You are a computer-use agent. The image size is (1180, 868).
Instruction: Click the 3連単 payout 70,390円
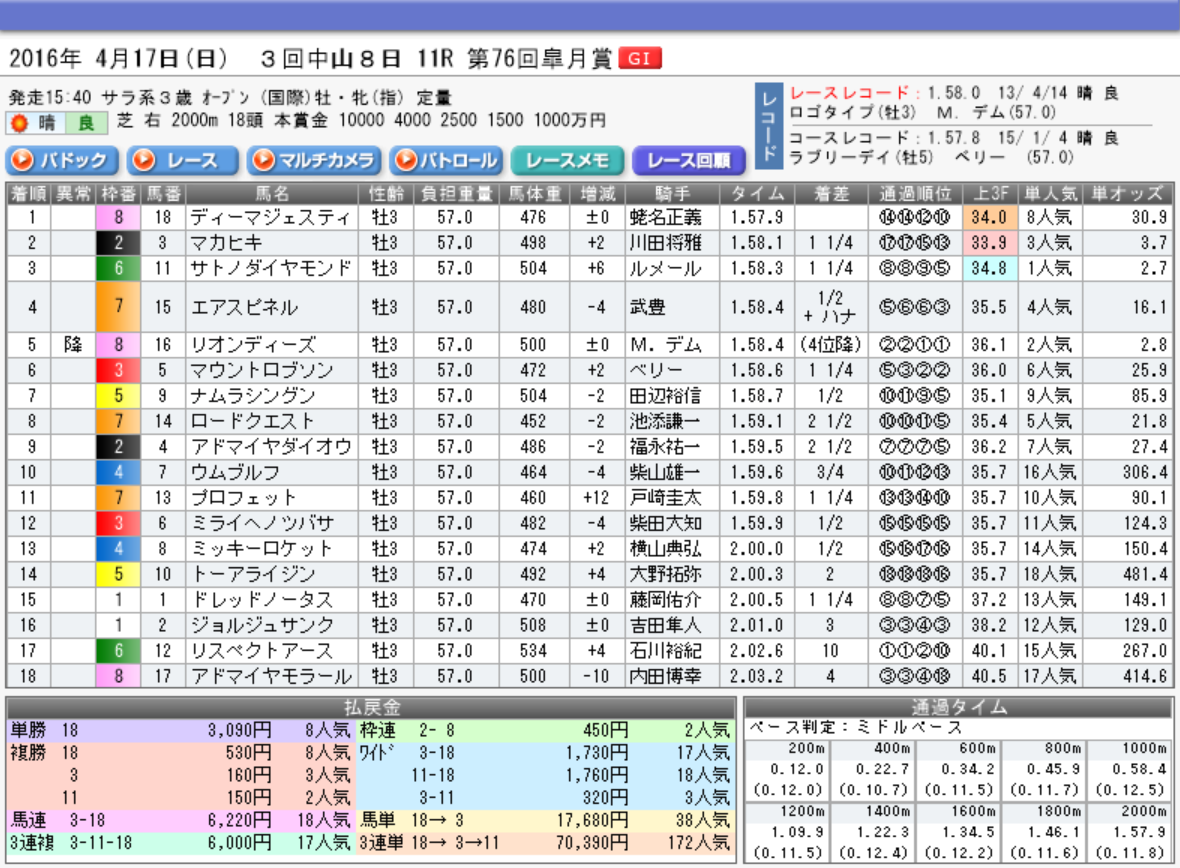coord(592,843)
